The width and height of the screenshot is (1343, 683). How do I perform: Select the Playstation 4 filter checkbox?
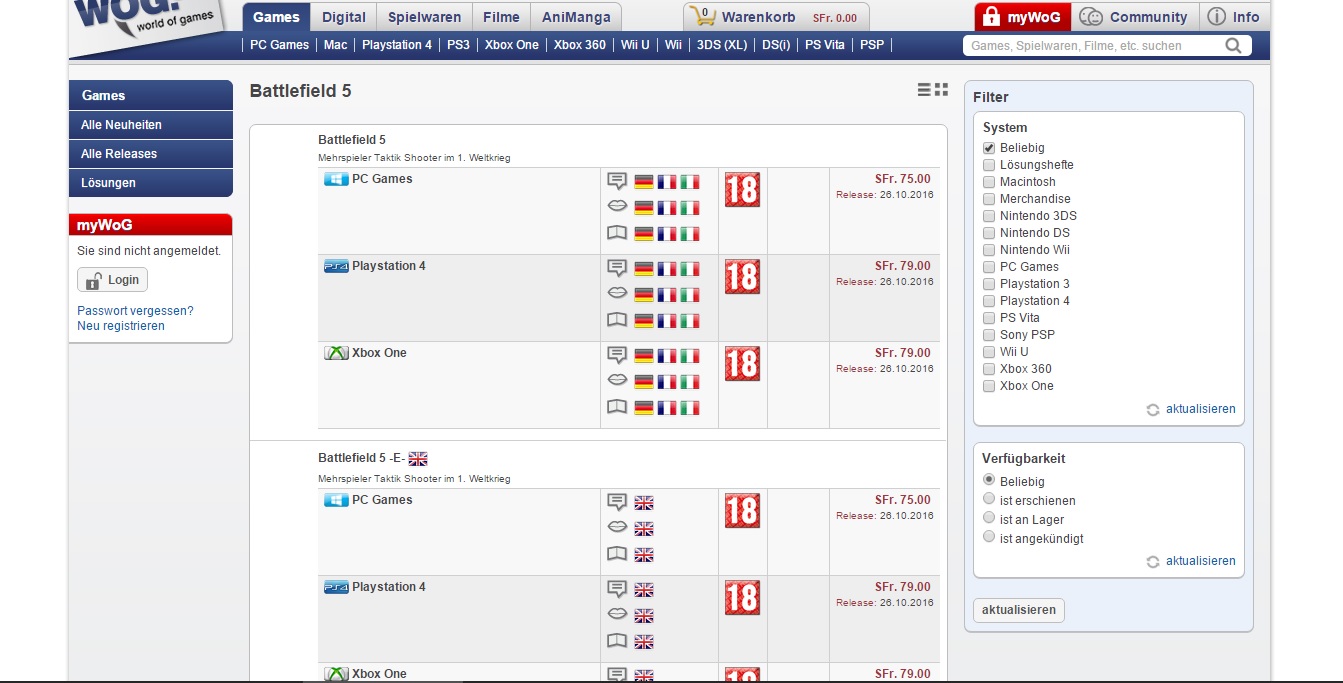[989, 301]
